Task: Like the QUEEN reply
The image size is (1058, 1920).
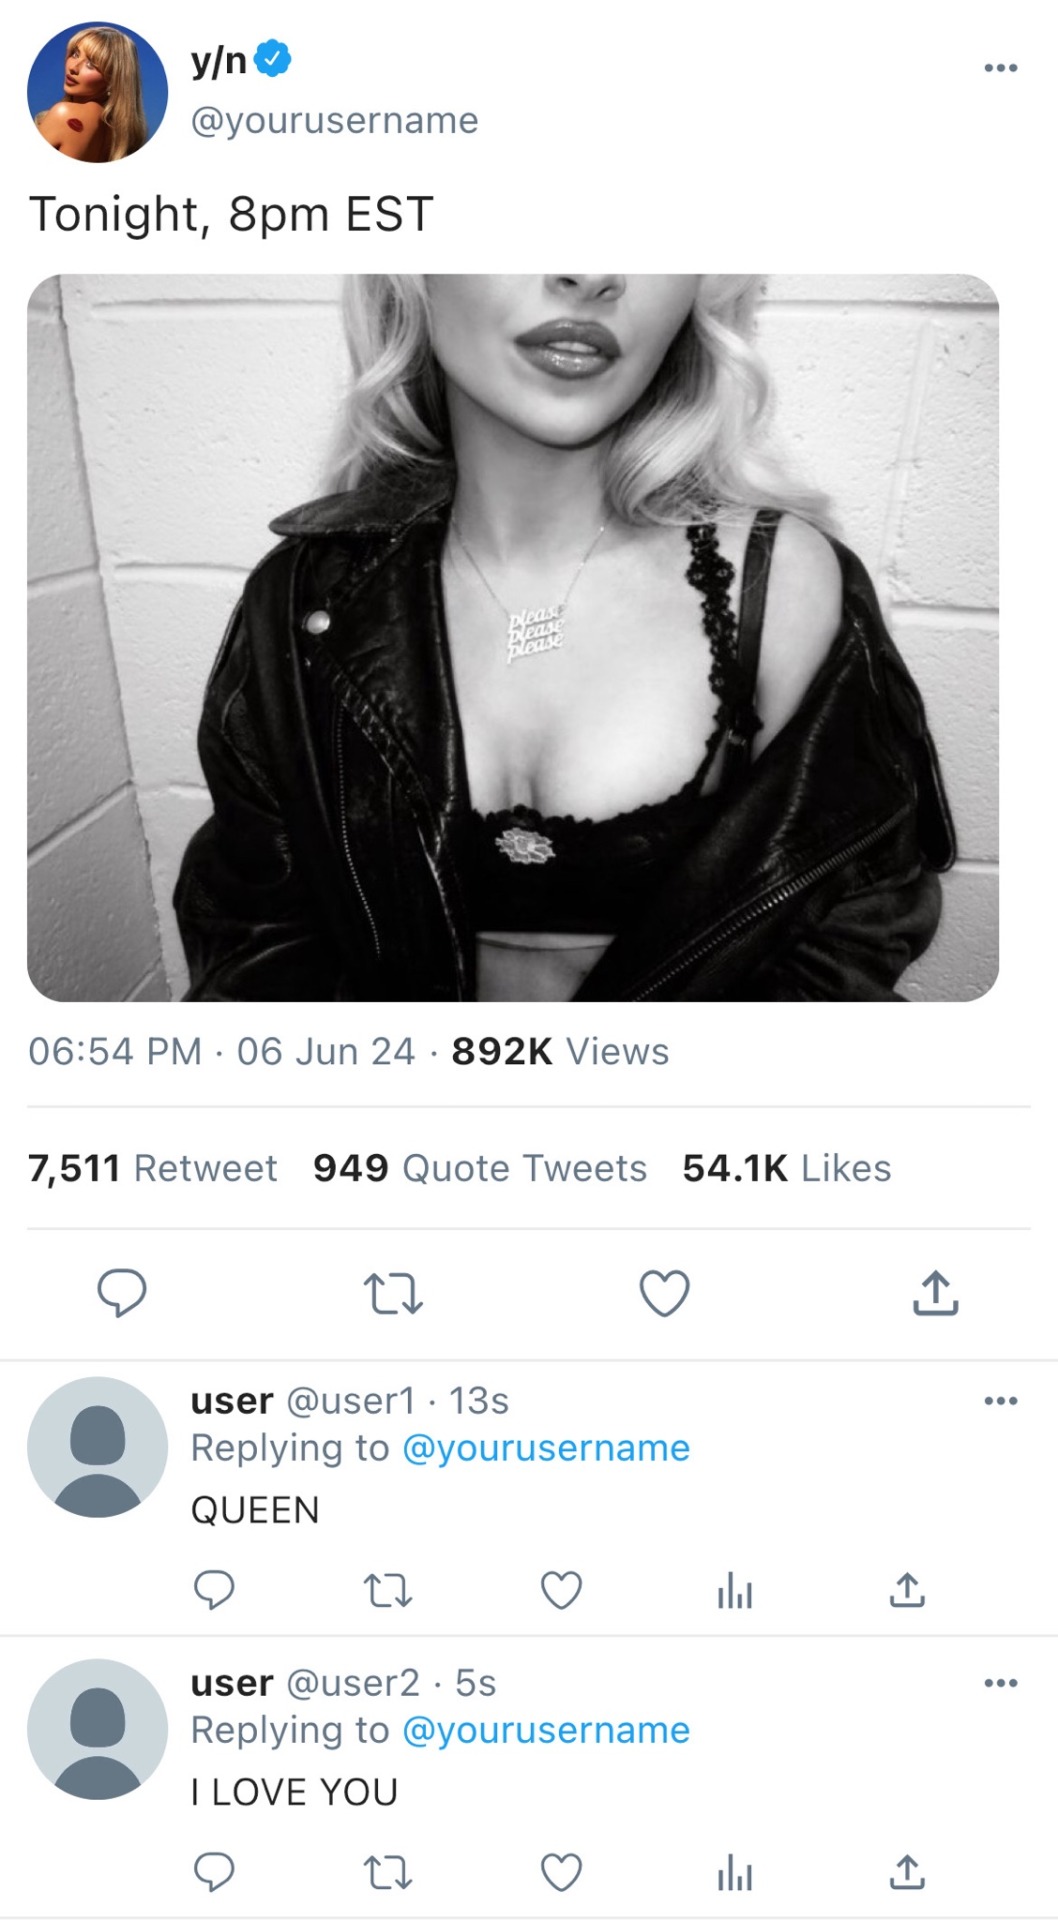Action: coord(561,1590)
